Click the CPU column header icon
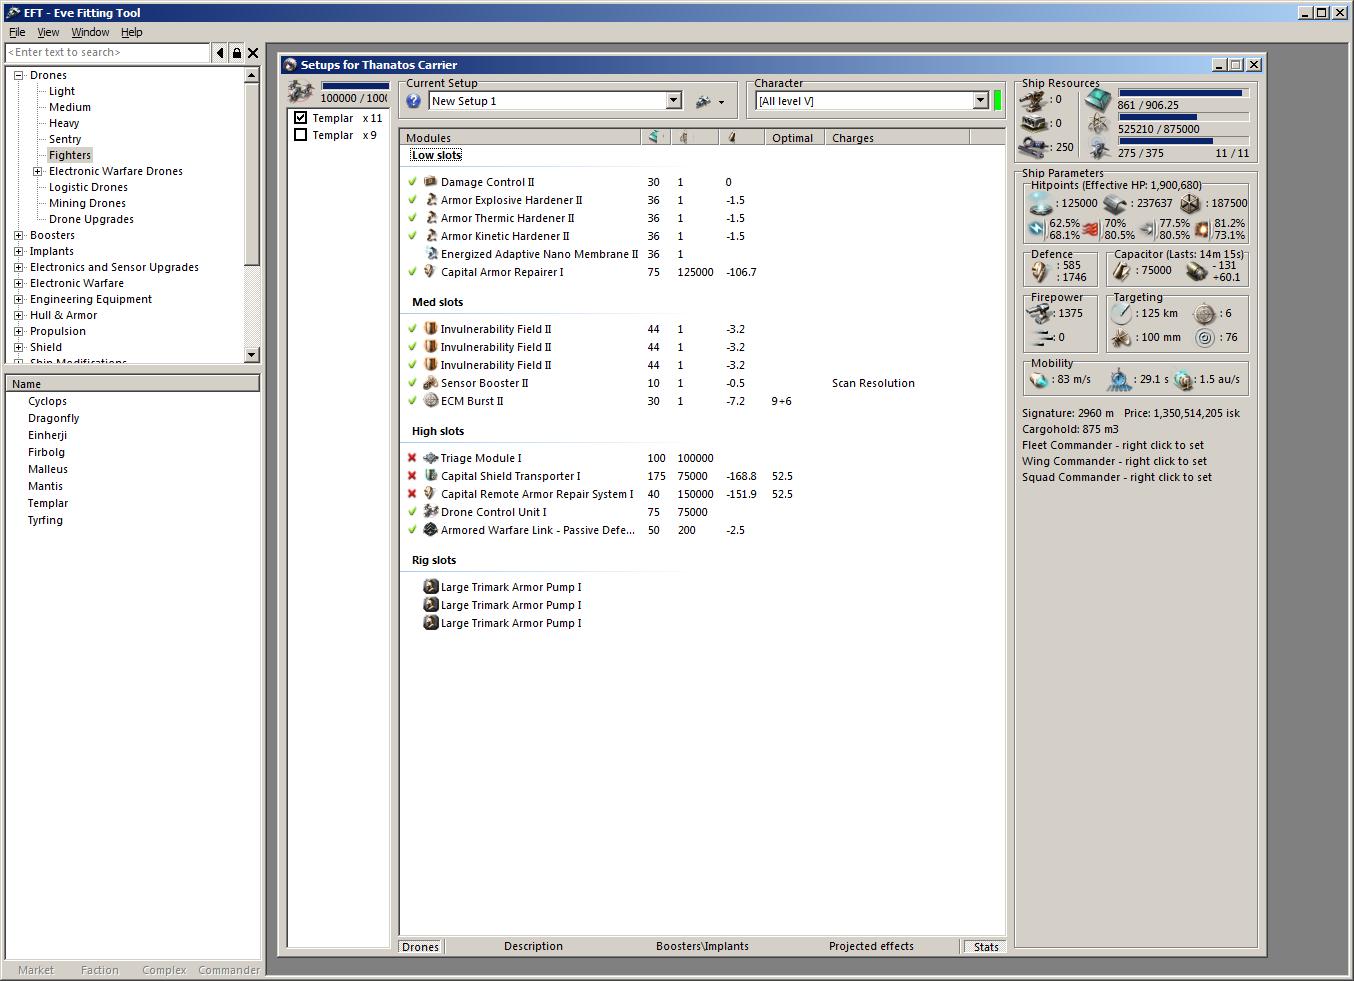The image size is (1354, 981). [655, 138]
